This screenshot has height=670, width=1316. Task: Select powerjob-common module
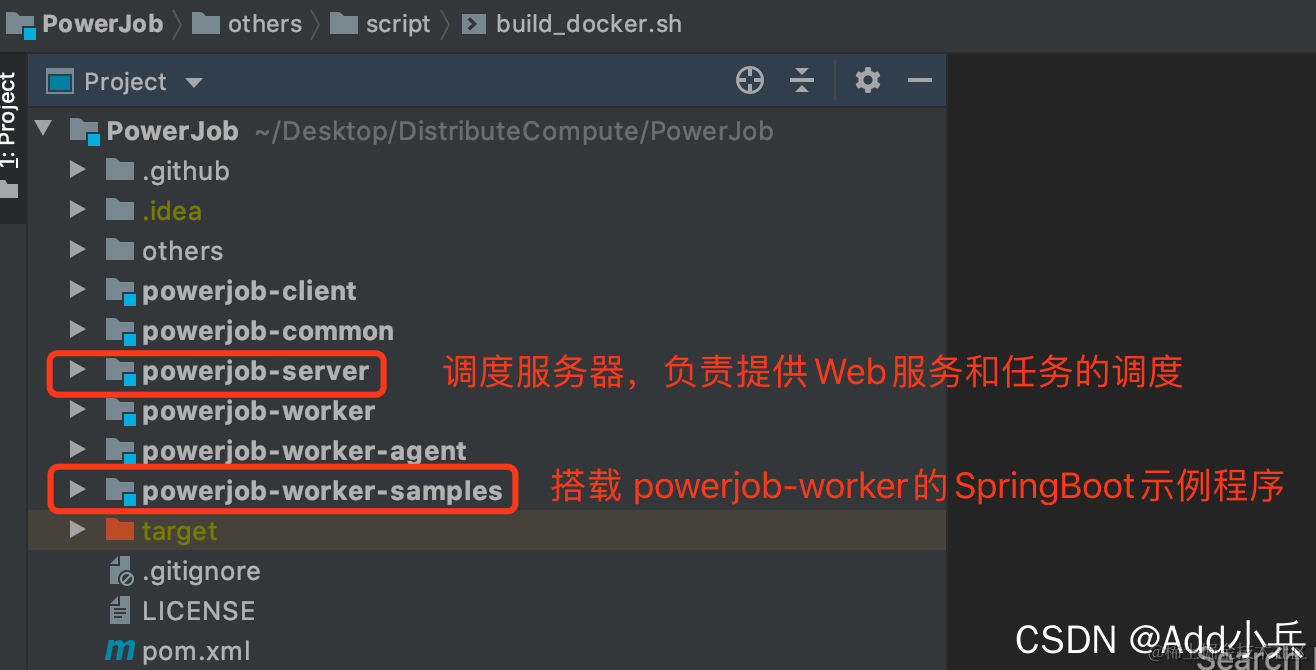(268, 331)
